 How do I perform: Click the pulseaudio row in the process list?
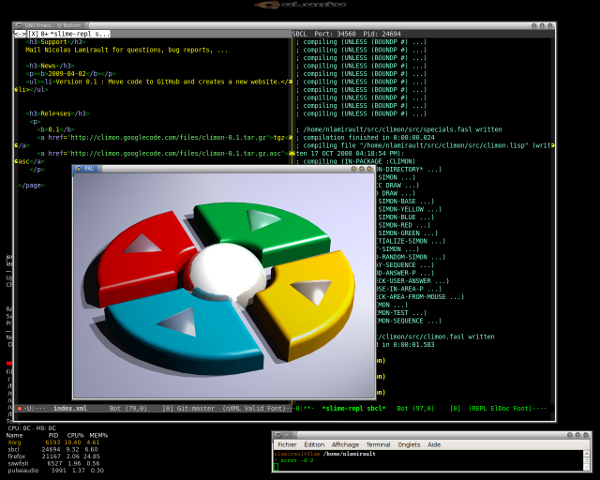pyautogui.click(x=55, y=470)
